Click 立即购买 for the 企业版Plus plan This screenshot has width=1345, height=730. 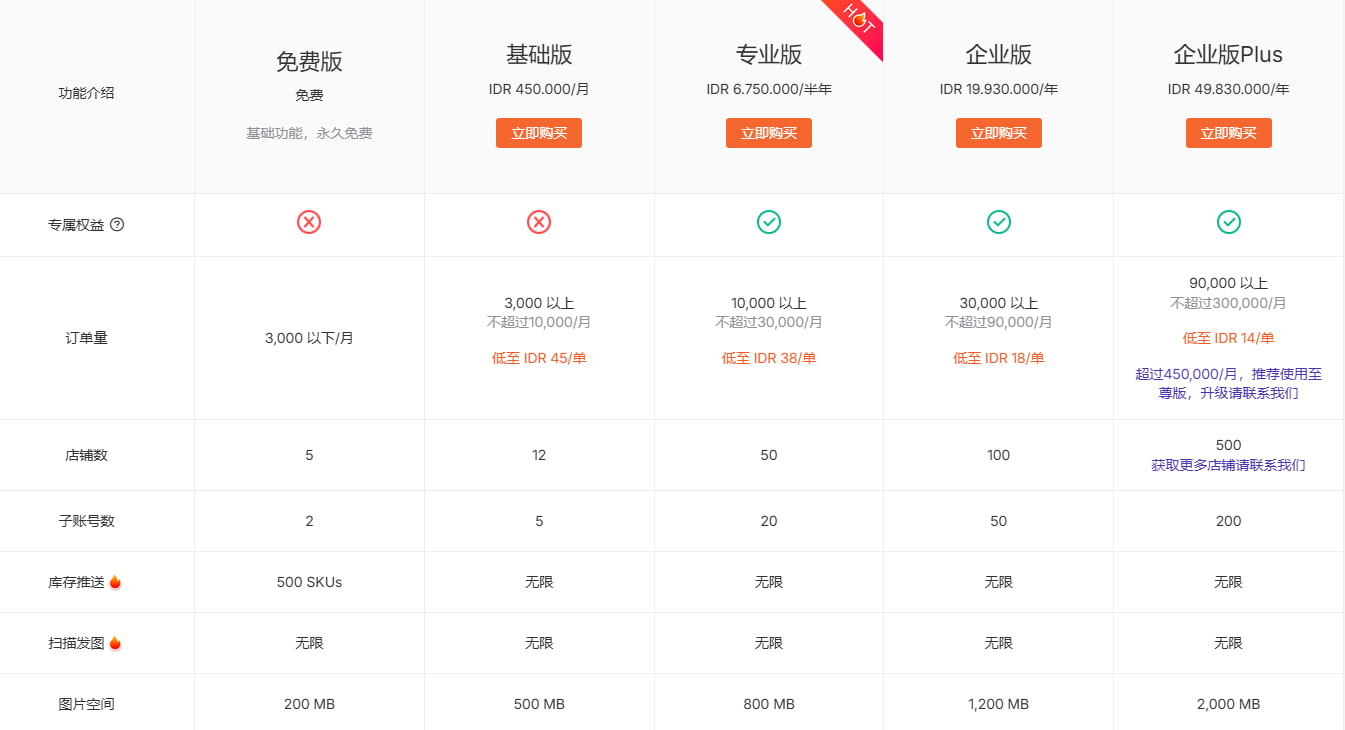coord(1228,132)
